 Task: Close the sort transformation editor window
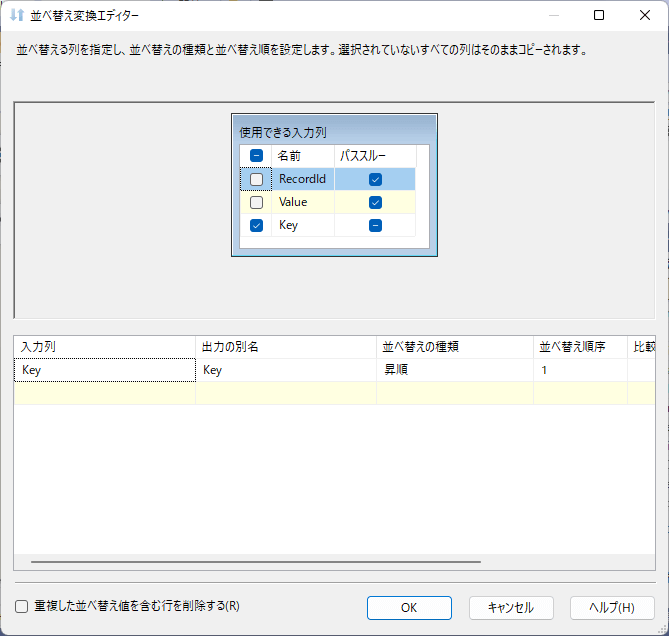click(x=645, y=15)
